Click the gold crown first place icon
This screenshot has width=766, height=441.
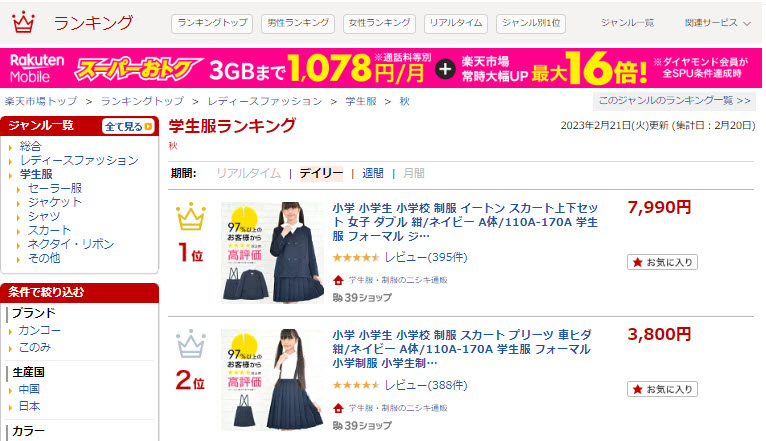(191, 217)
